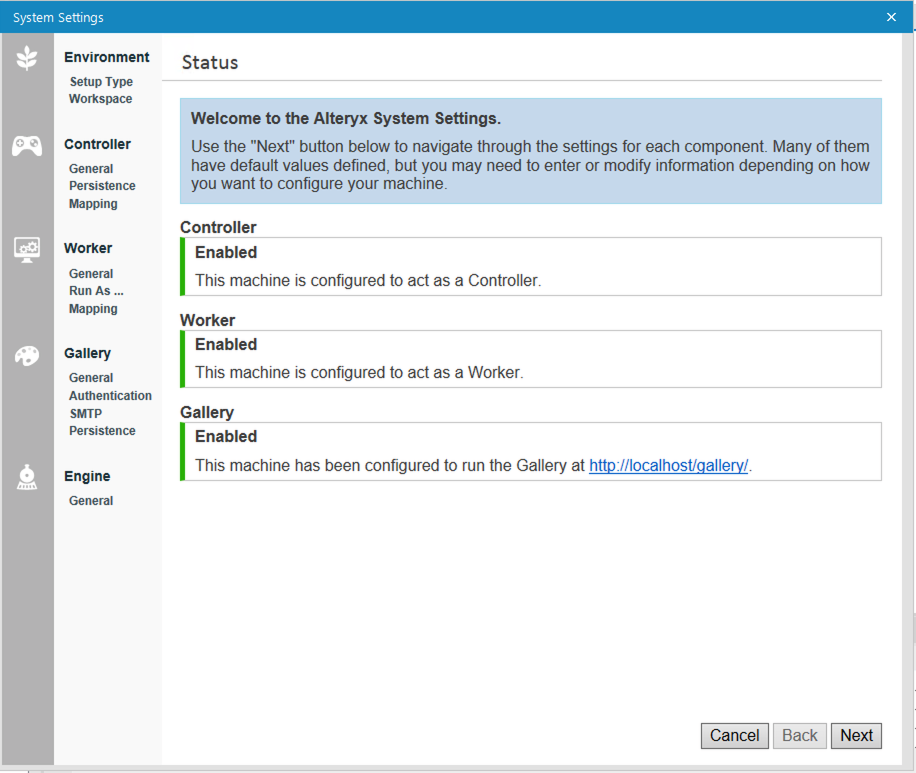
Task: Cancel the System Settings wizard
Action: click(734, 735)
